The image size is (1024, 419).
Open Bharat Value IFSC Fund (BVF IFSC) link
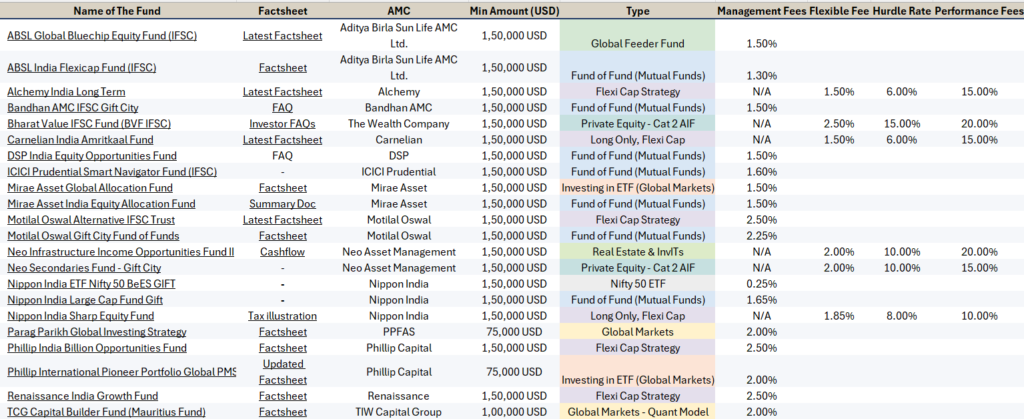click(x=89, y=124)
